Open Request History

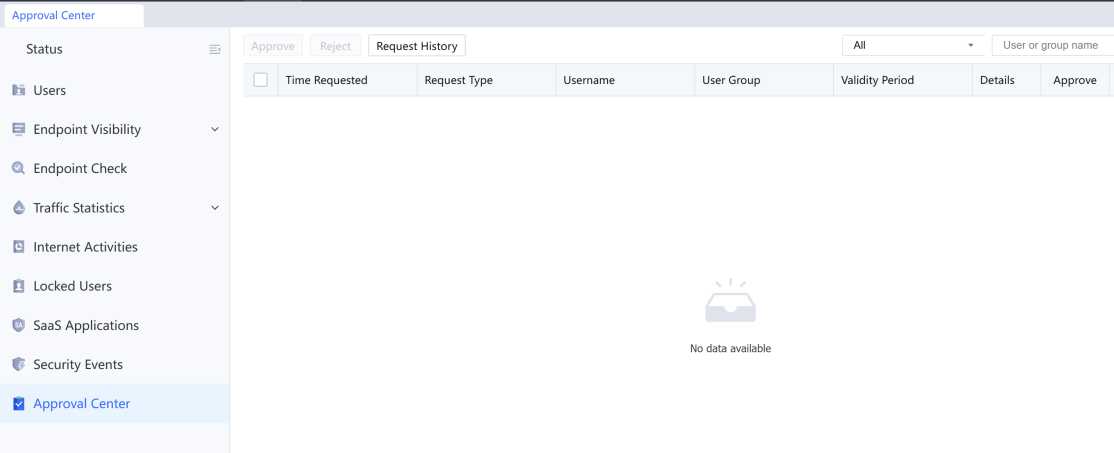click(x=416, y=46)
